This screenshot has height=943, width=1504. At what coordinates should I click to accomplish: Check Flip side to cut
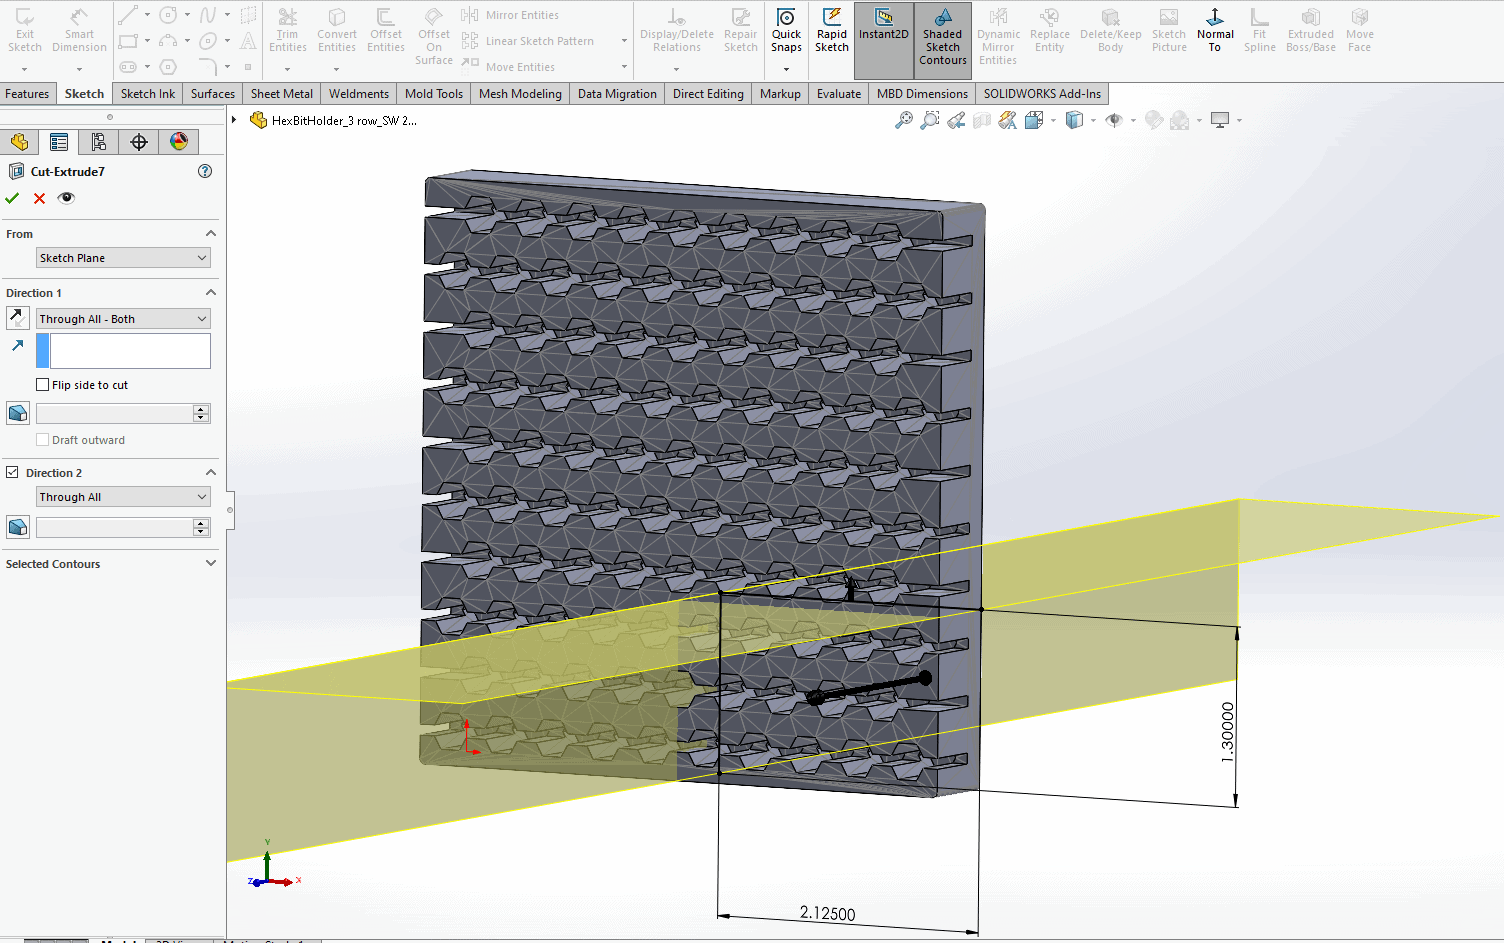(42, 385)
